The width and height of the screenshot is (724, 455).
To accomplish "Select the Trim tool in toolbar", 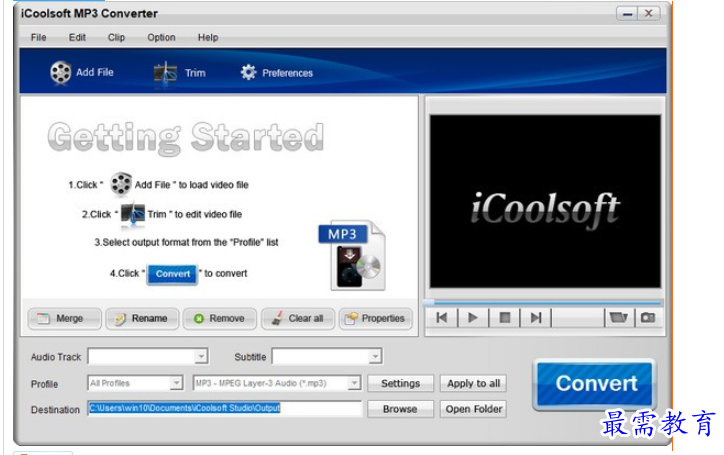I will point(179,73).
